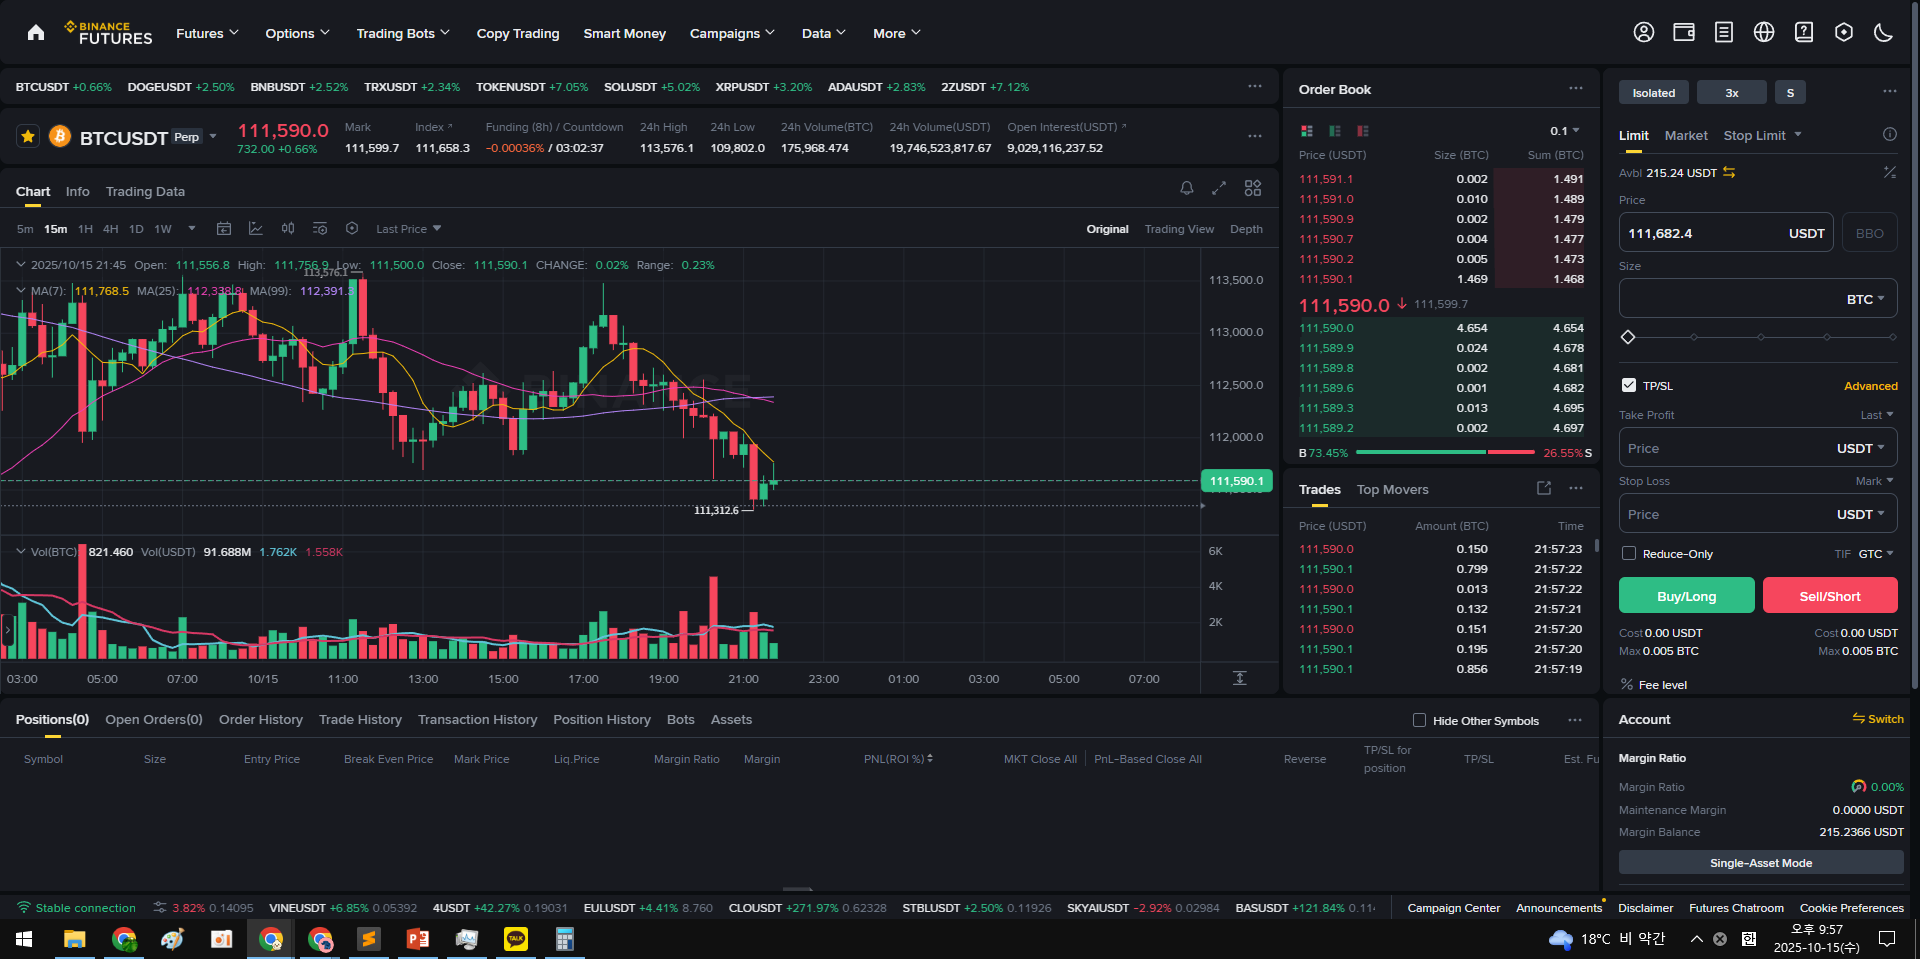
Task: Click the order form info circle icon
Action: (x=1890, y=134)
